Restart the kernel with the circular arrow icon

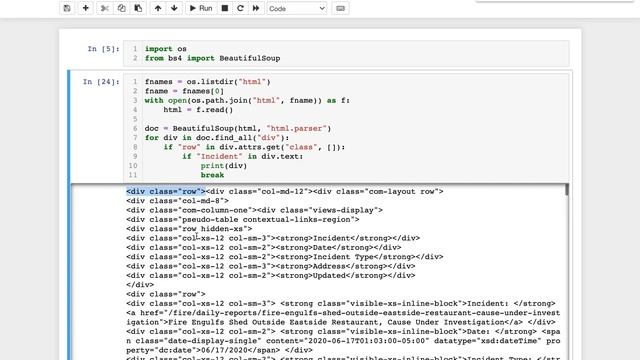tap(240, 8)
